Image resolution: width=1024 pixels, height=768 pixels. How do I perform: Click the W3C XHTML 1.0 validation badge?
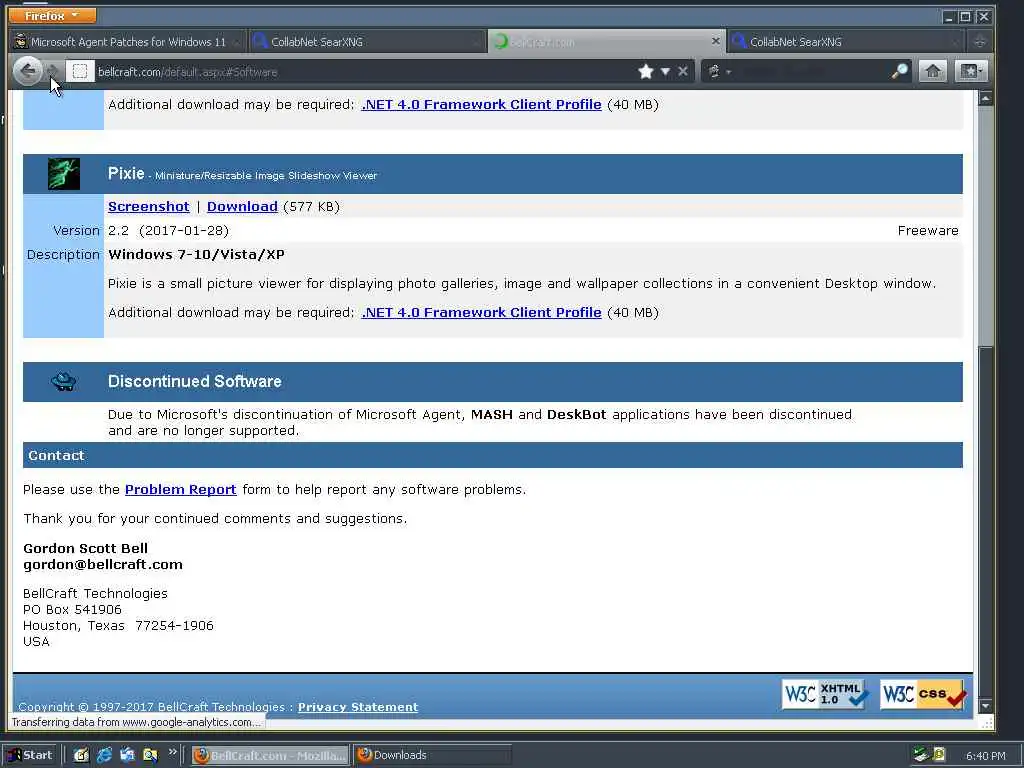point(825,694)
